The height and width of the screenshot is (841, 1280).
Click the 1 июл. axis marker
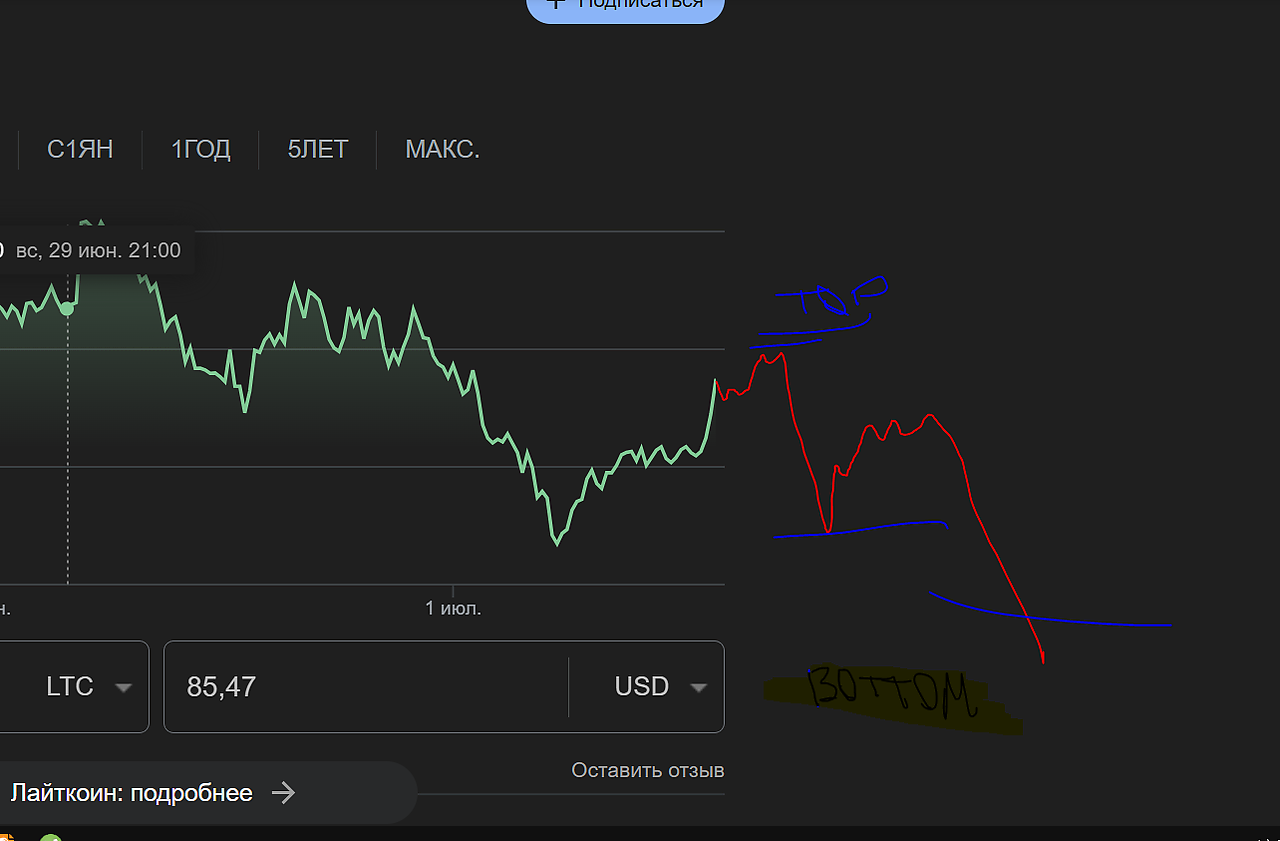click(x=453, y=608)
